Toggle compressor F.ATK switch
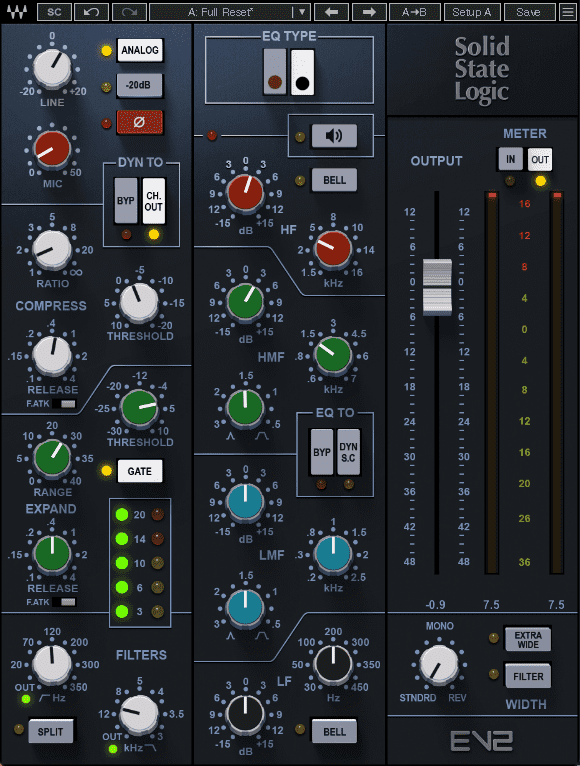This screenshot has height=766, width=580. point(64,404)
